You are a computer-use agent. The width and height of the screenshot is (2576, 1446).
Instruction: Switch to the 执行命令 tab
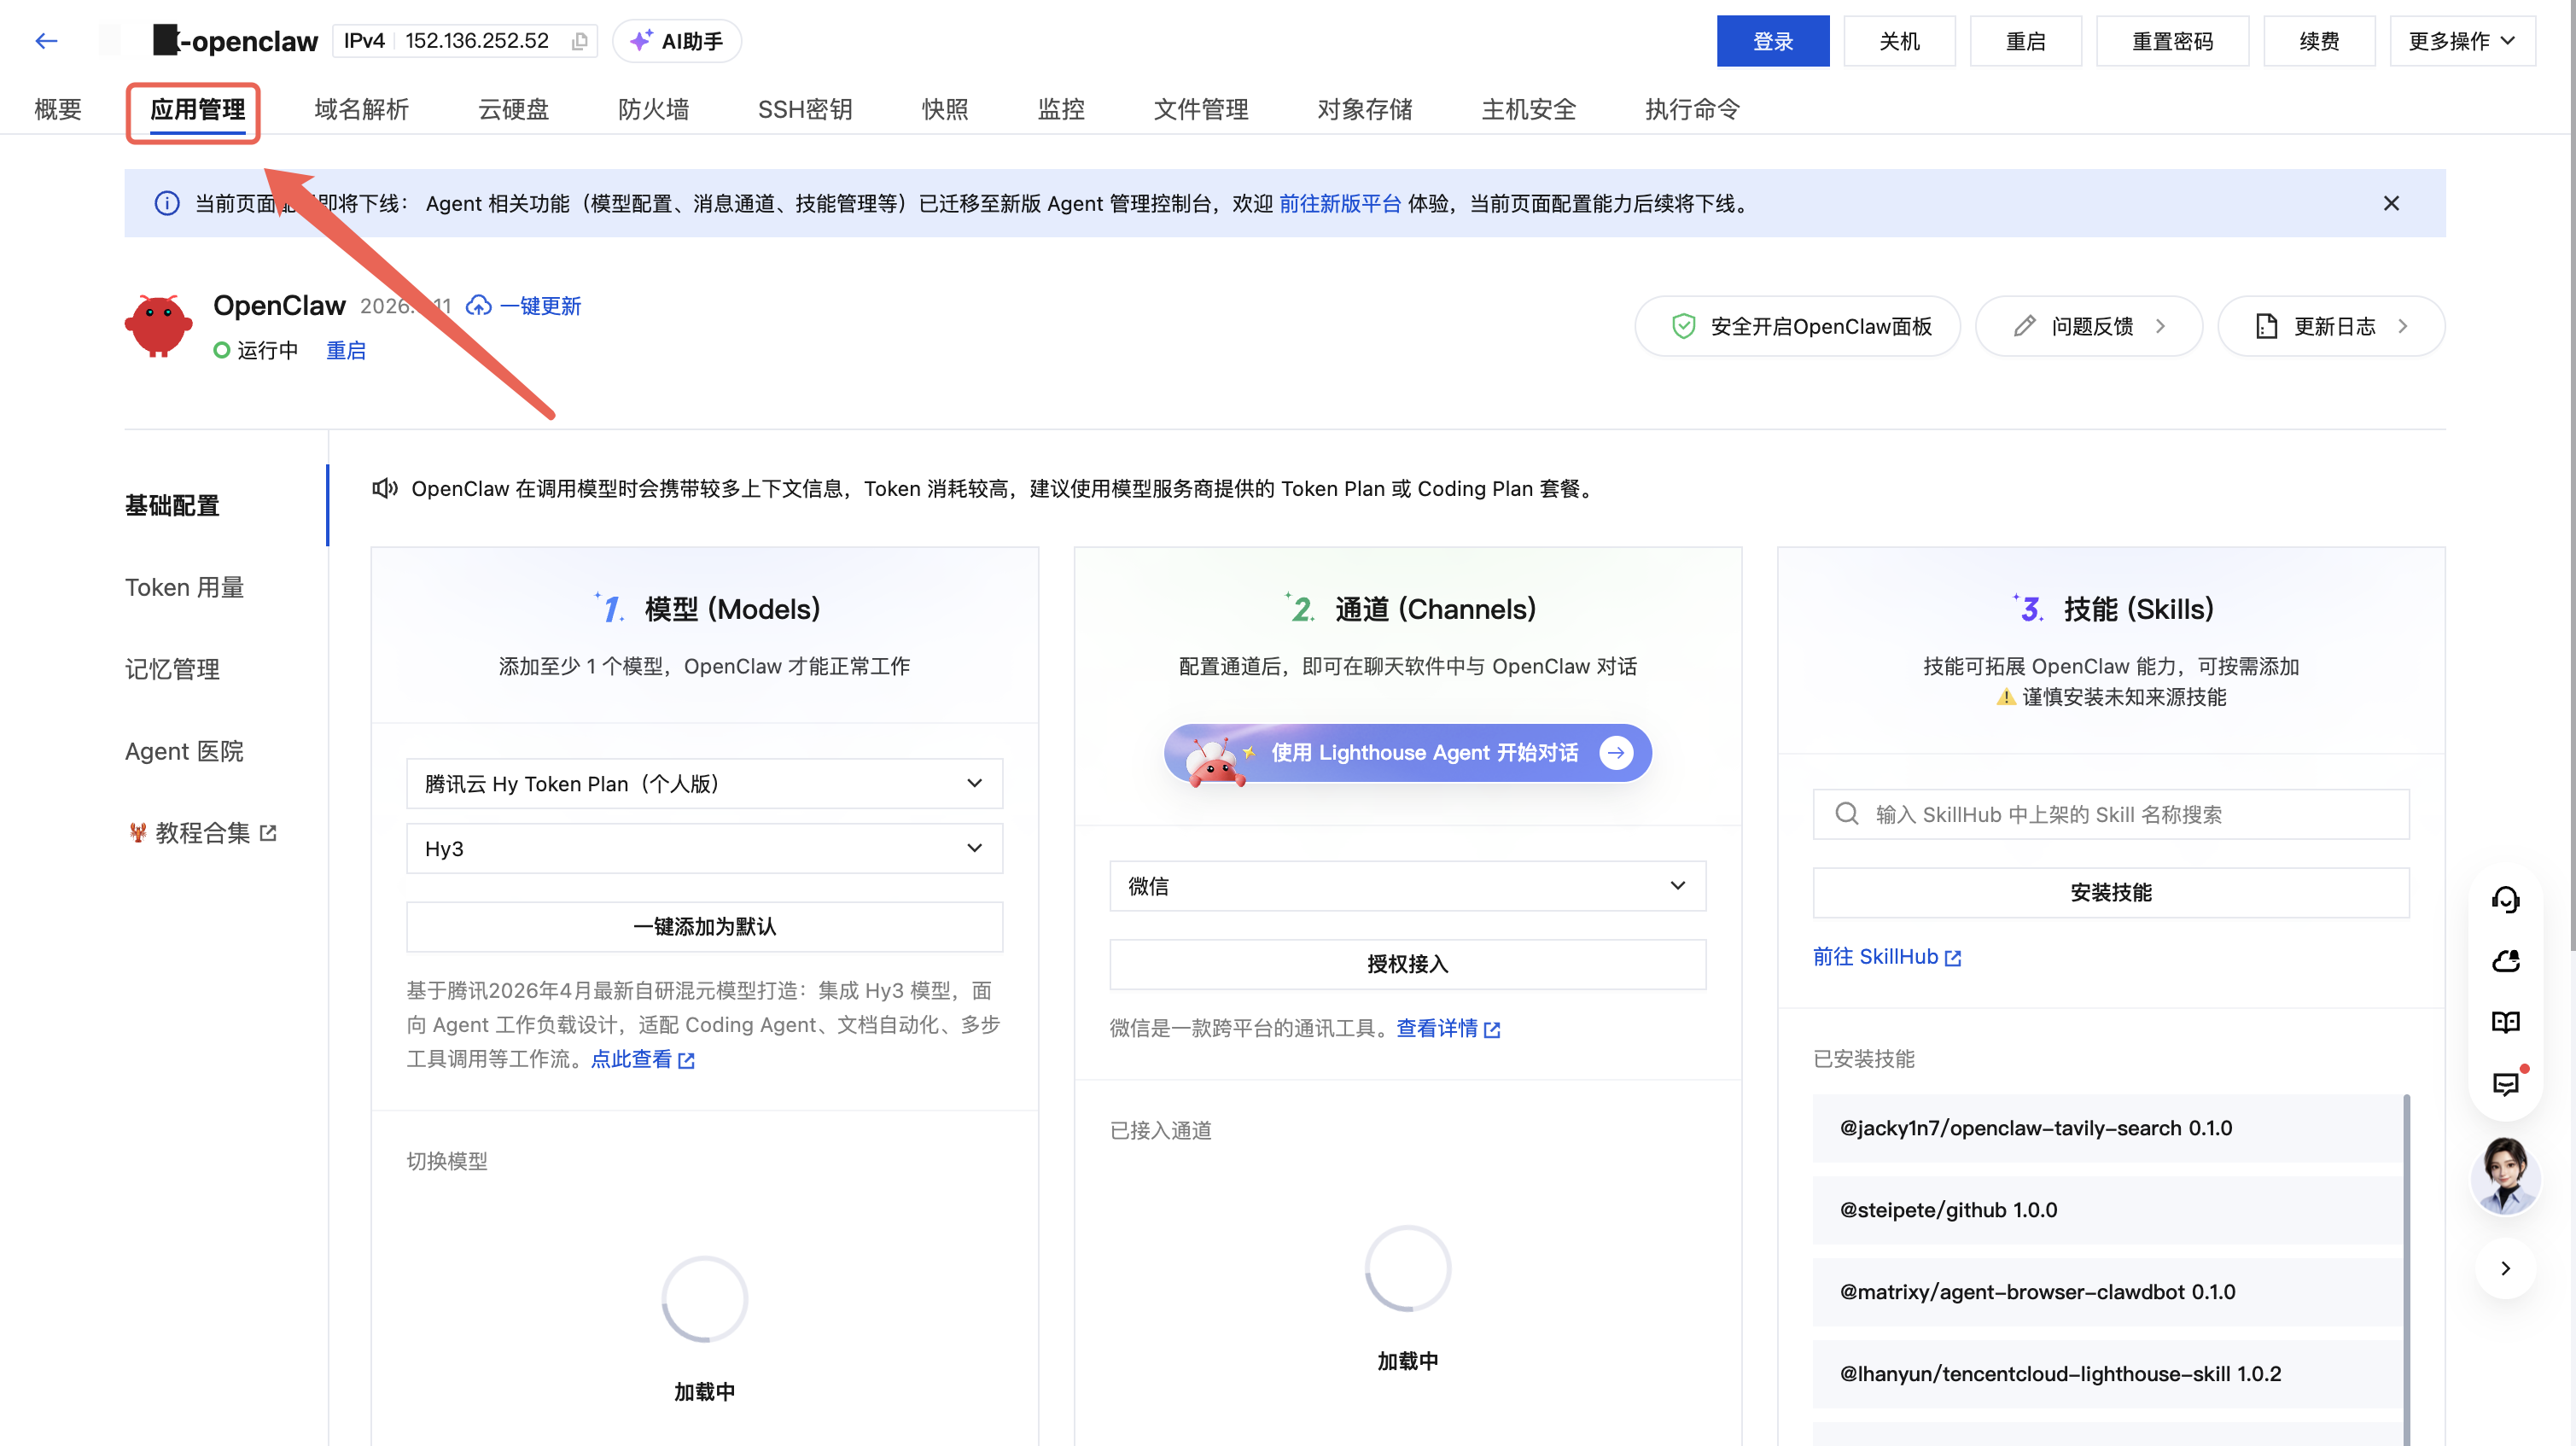(x=1692, y=109)
